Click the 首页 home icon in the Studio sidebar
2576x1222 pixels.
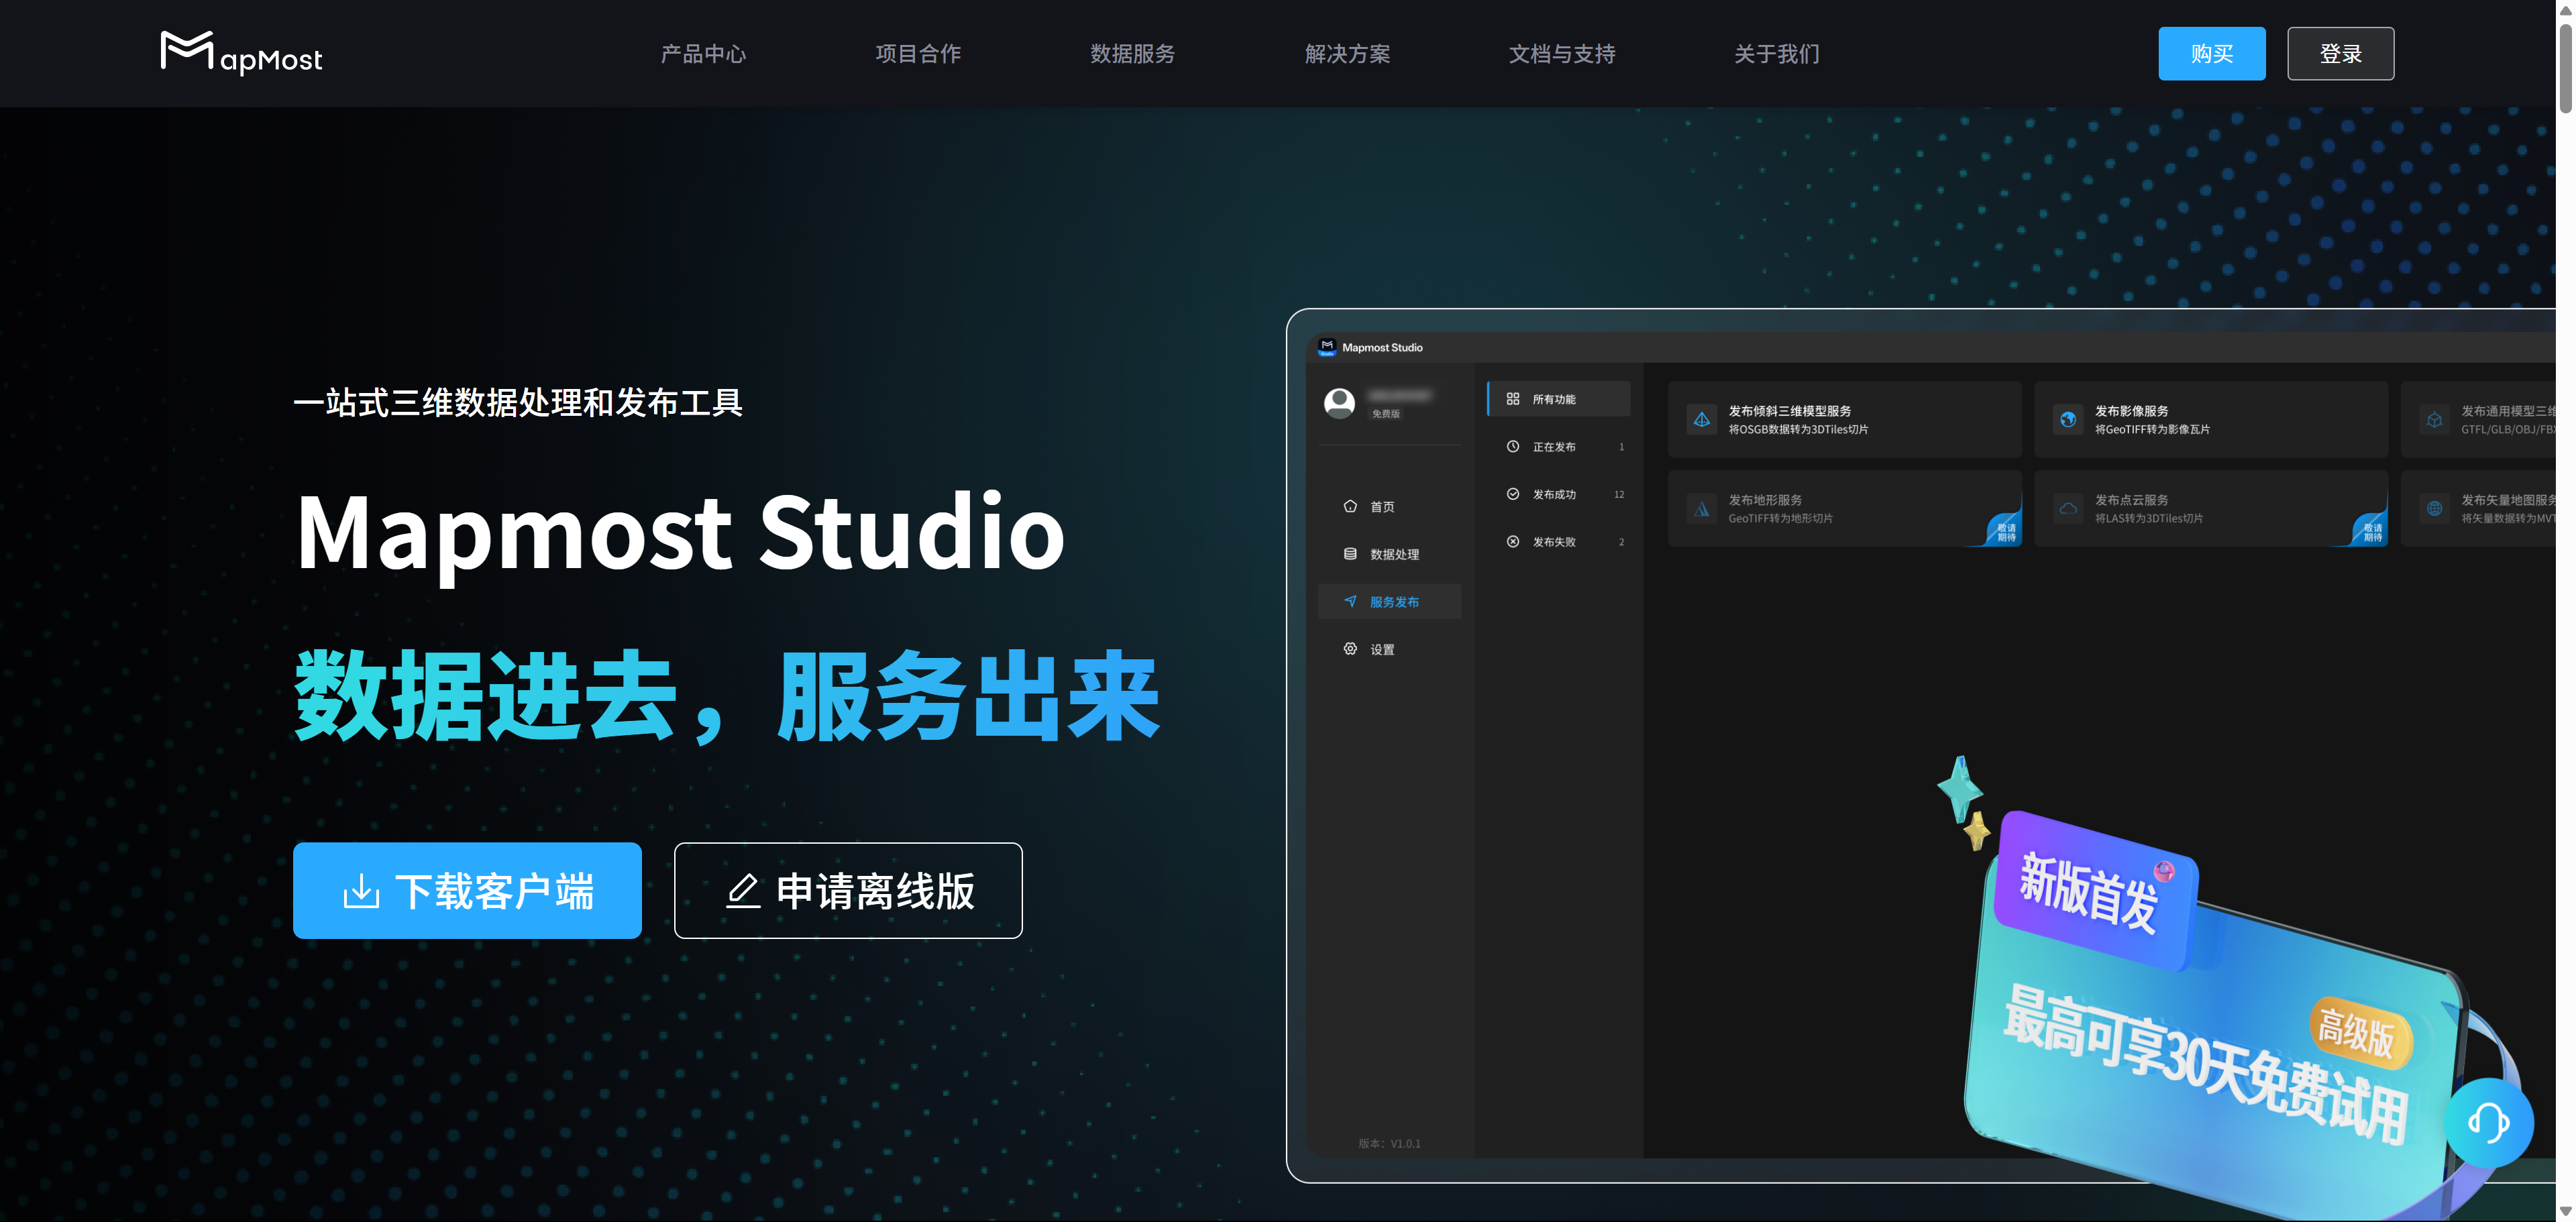pyautogui.click(x=1350, y=506)
